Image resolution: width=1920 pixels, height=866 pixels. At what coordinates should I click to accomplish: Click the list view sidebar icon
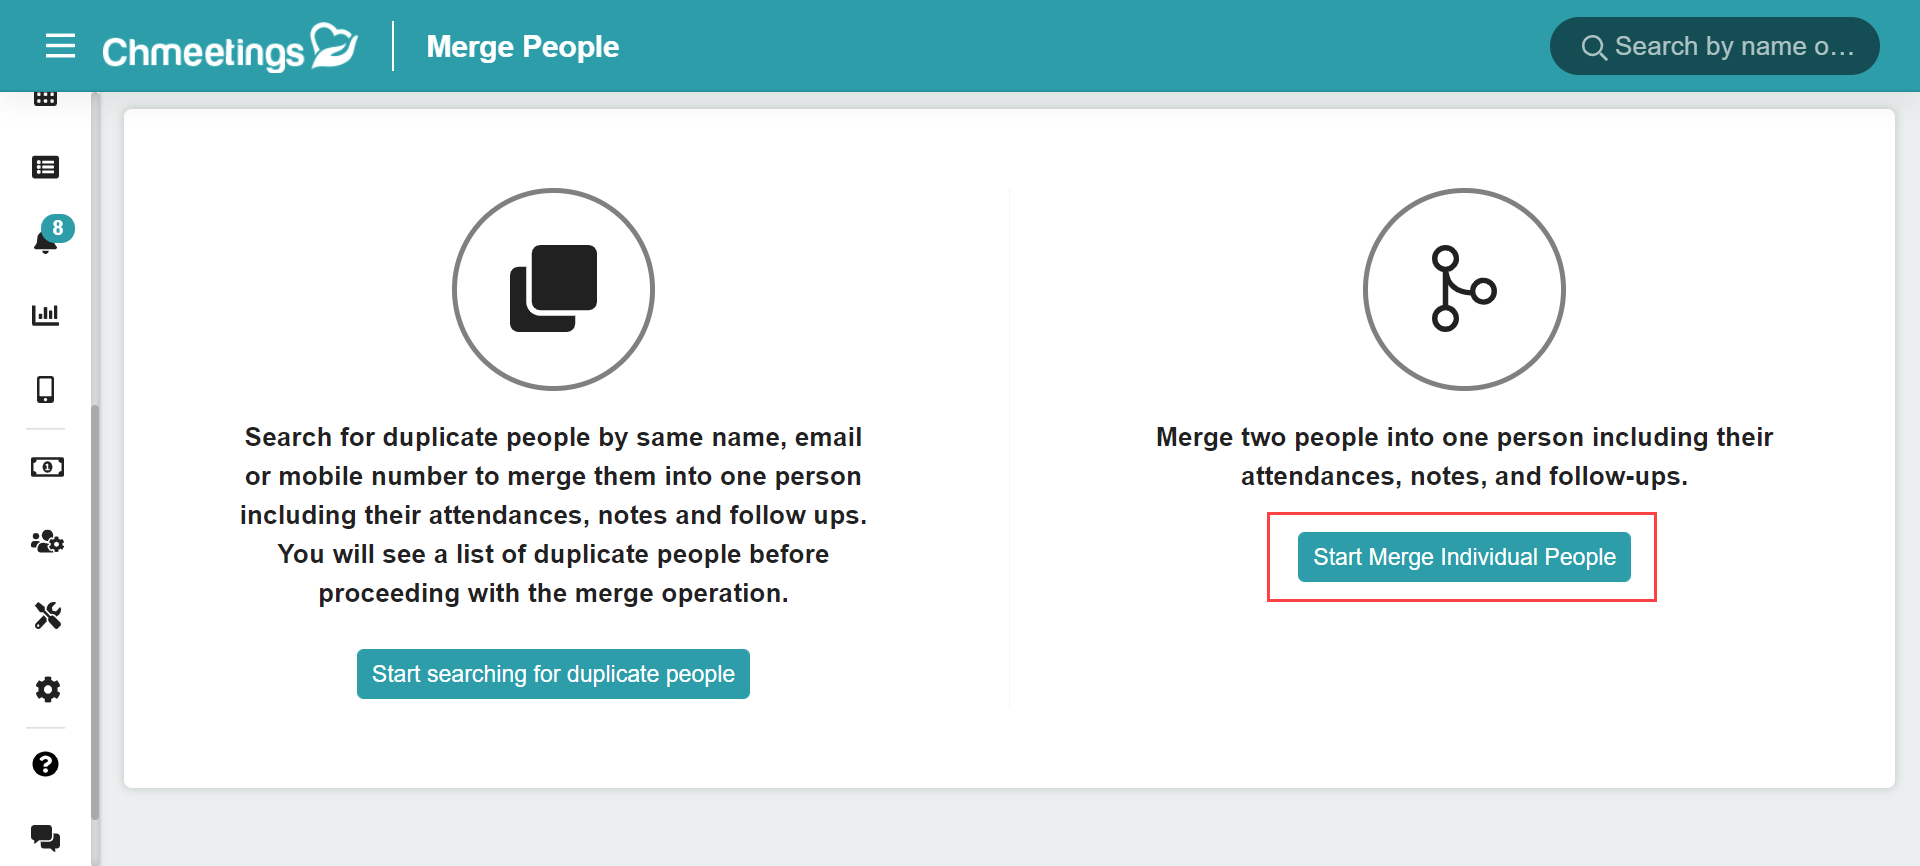coord(46,167)
